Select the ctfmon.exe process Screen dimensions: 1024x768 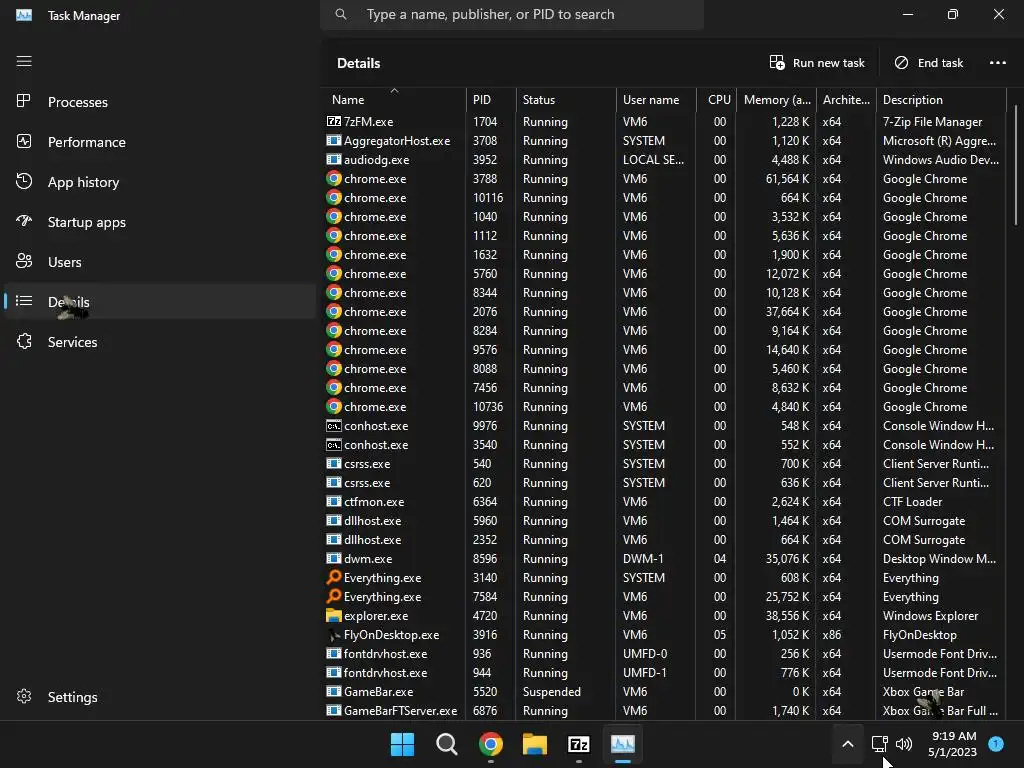pos(665,502)
